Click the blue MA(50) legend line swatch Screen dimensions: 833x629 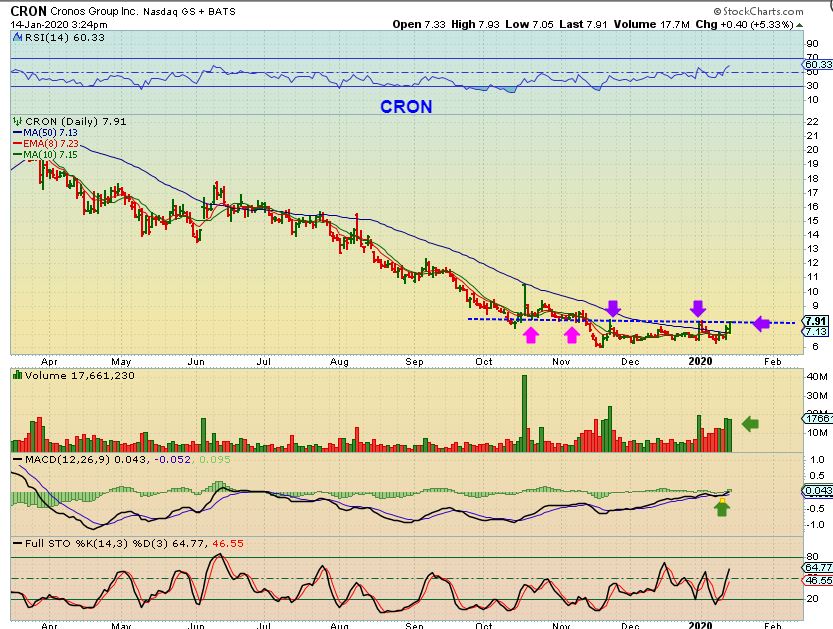pos(18,133)
